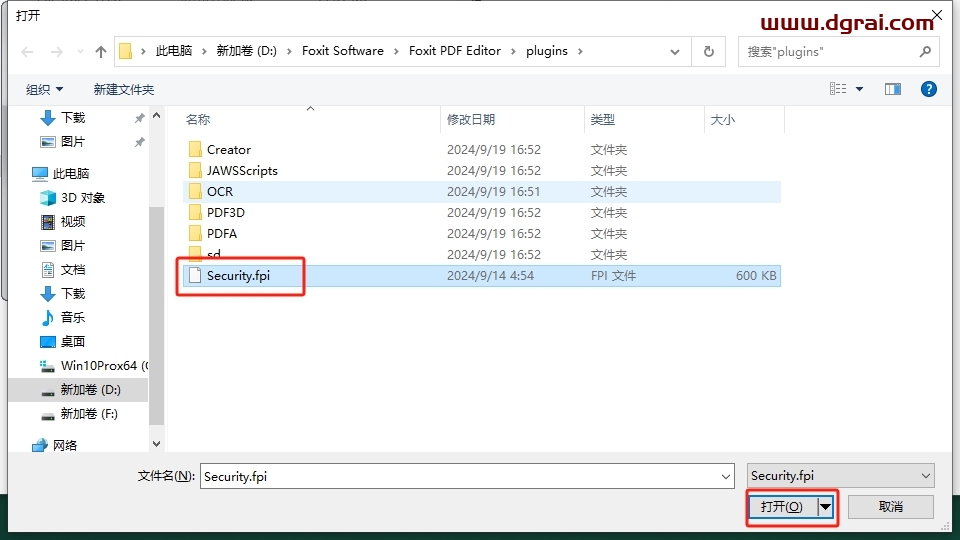The width and height of the screenshot is (960, 540).
Task: Click navigation pane scroll up arrow
Action: (156, 115)
